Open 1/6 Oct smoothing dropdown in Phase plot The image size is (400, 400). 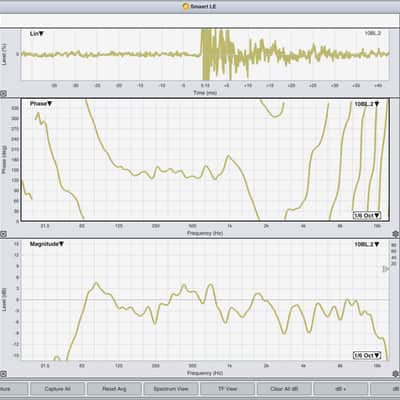tap(367, 215)
